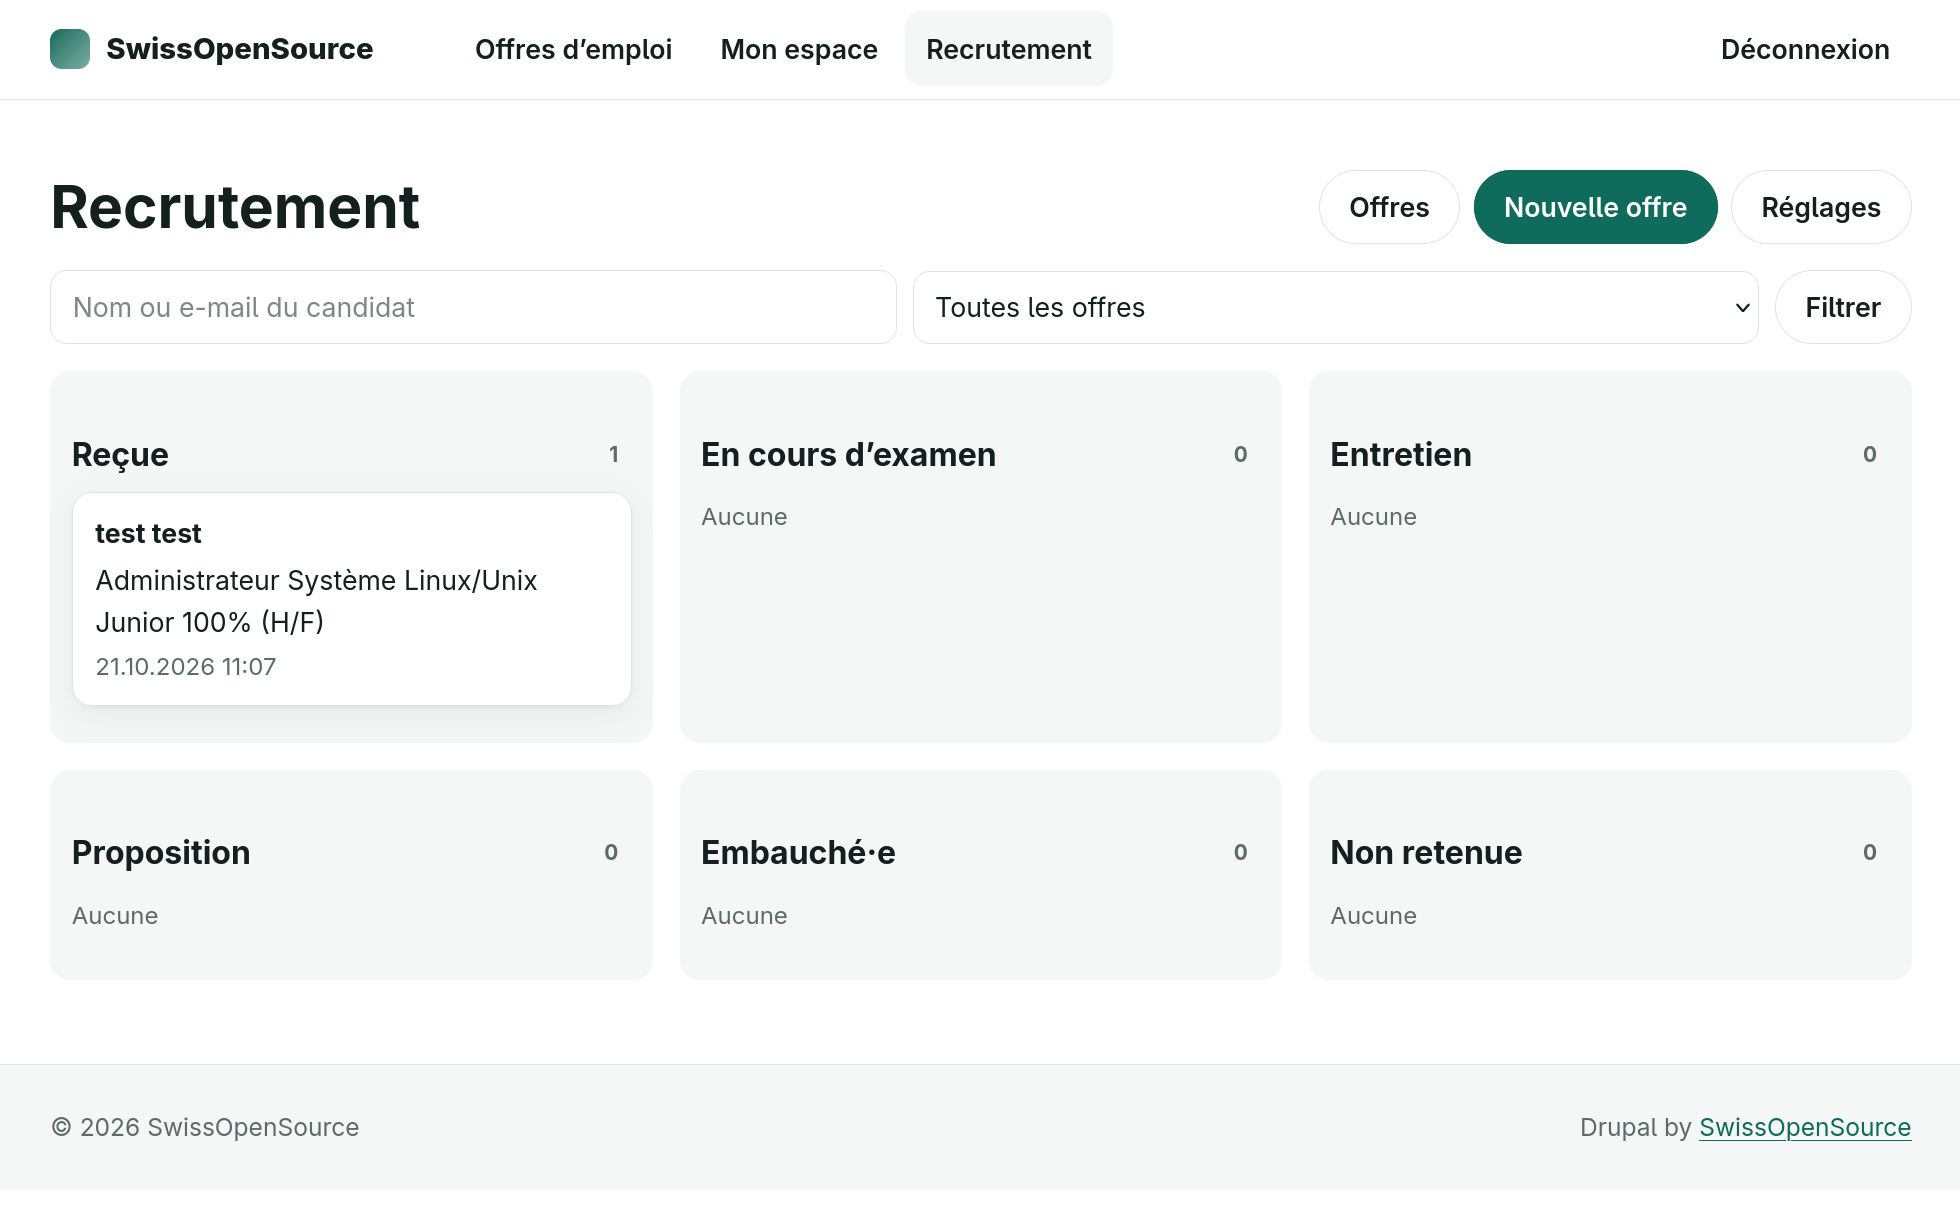Open Réglages settings button
This screenshot has width=1960, height=1214.
(1821, 207)
